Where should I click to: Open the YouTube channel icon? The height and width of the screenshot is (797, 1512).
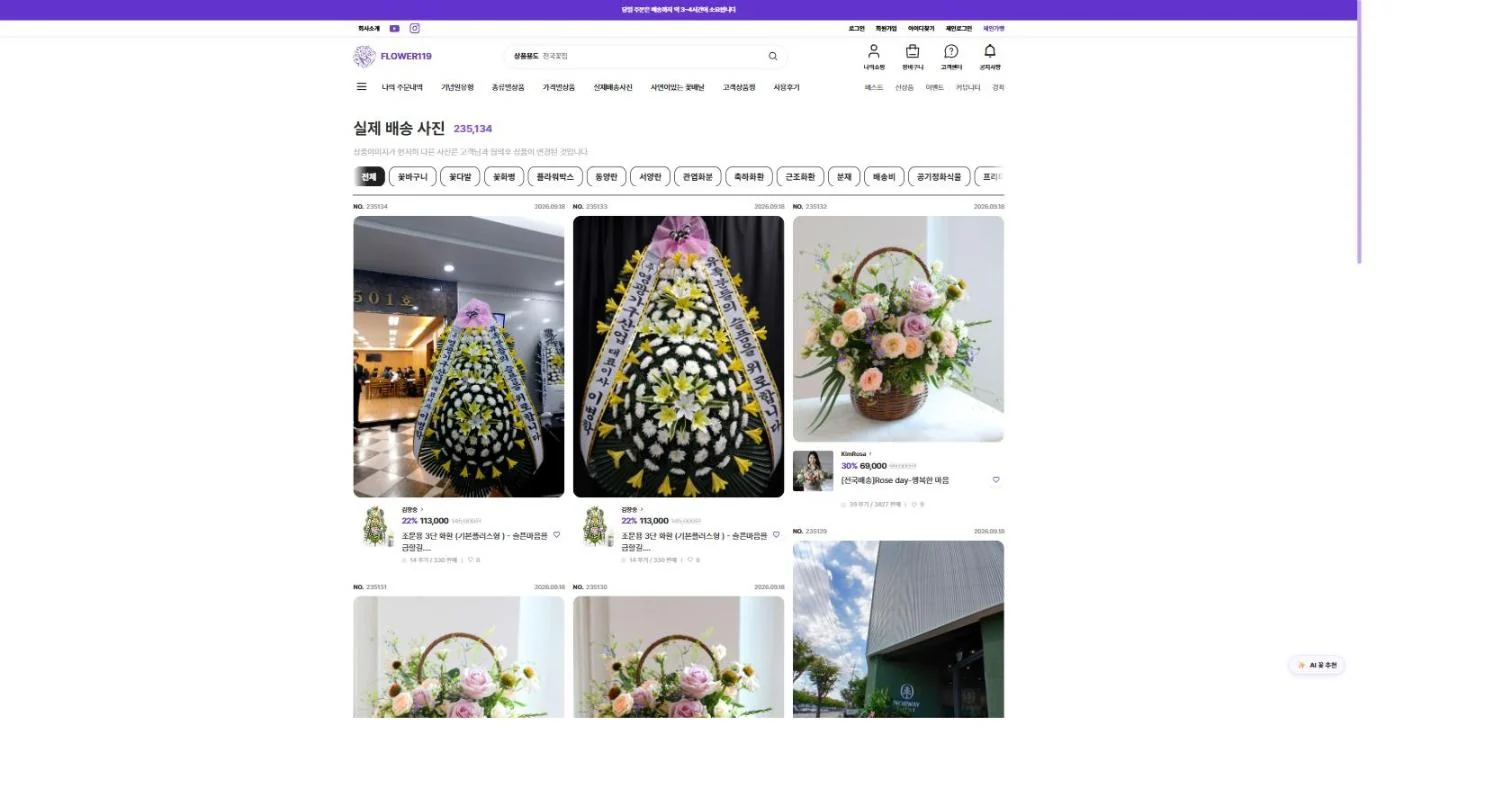click(394, 29)
